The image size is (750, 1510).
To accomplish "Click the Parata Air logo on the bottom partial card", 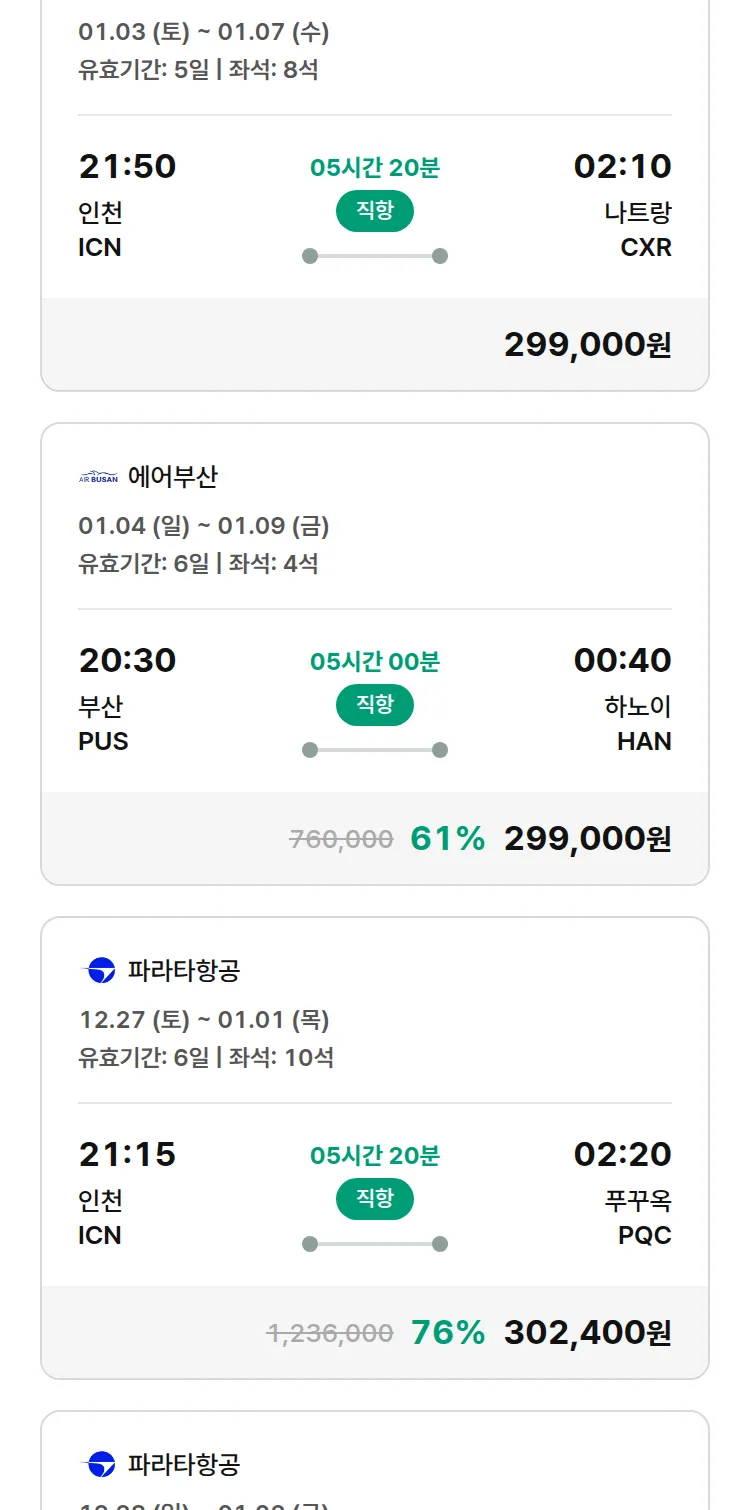I will point(98,1464).
